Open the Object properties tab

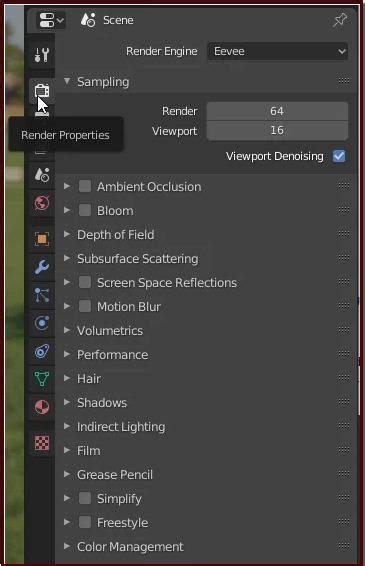pyautogui.click(x=42, y=239)
